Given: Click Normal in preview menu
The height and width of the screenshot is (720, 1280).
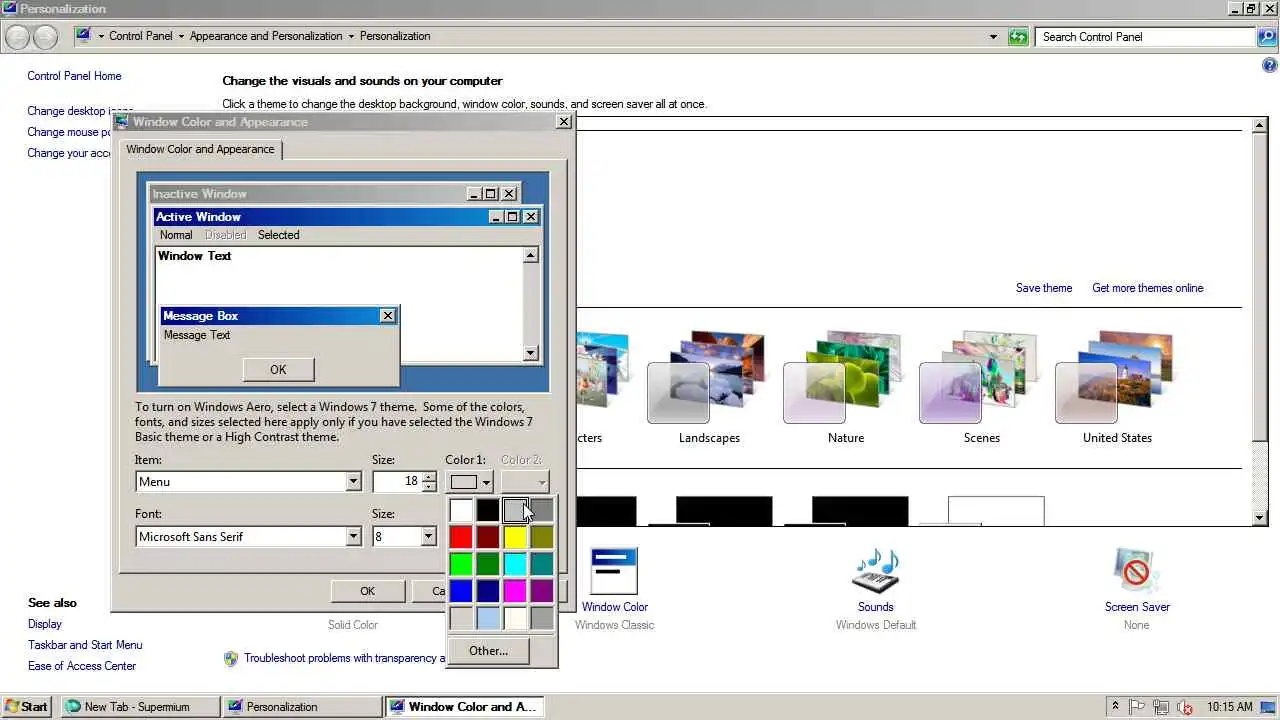Looking at the screenshot, I should point(176,235).
